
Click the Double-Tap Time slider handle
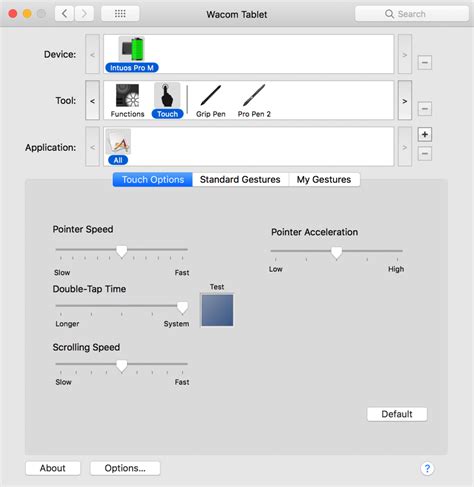[x=182, y=307]
